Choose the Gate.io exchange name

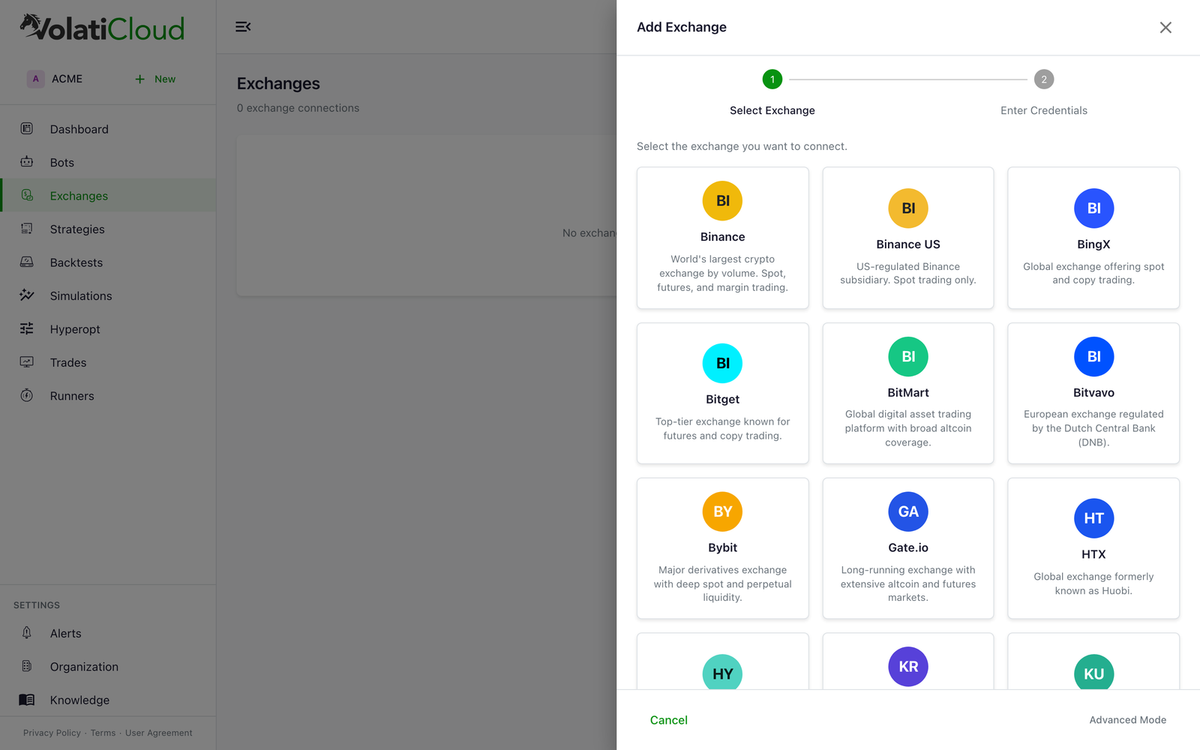tap(908, 547)
